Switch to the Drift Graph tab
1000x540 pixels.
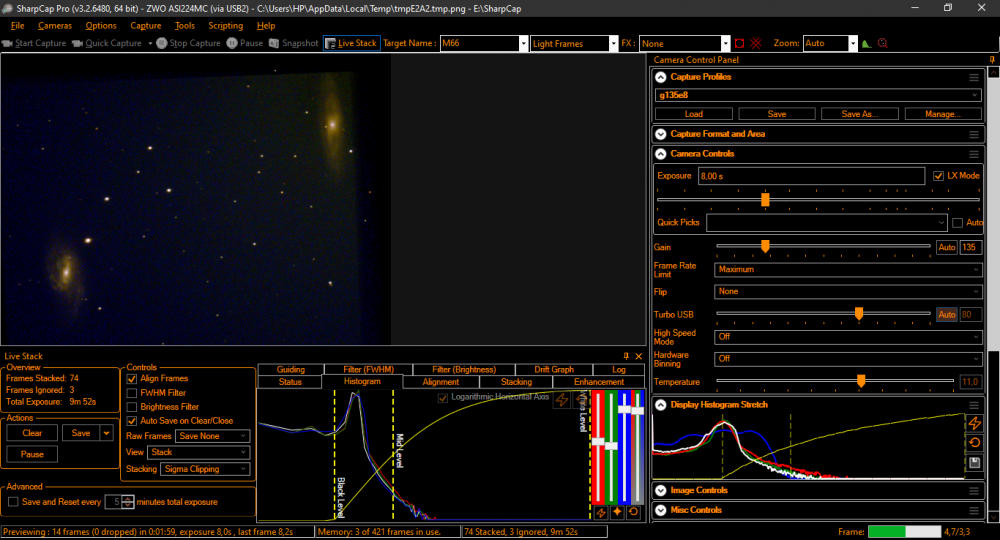click(x=554, y=369)
